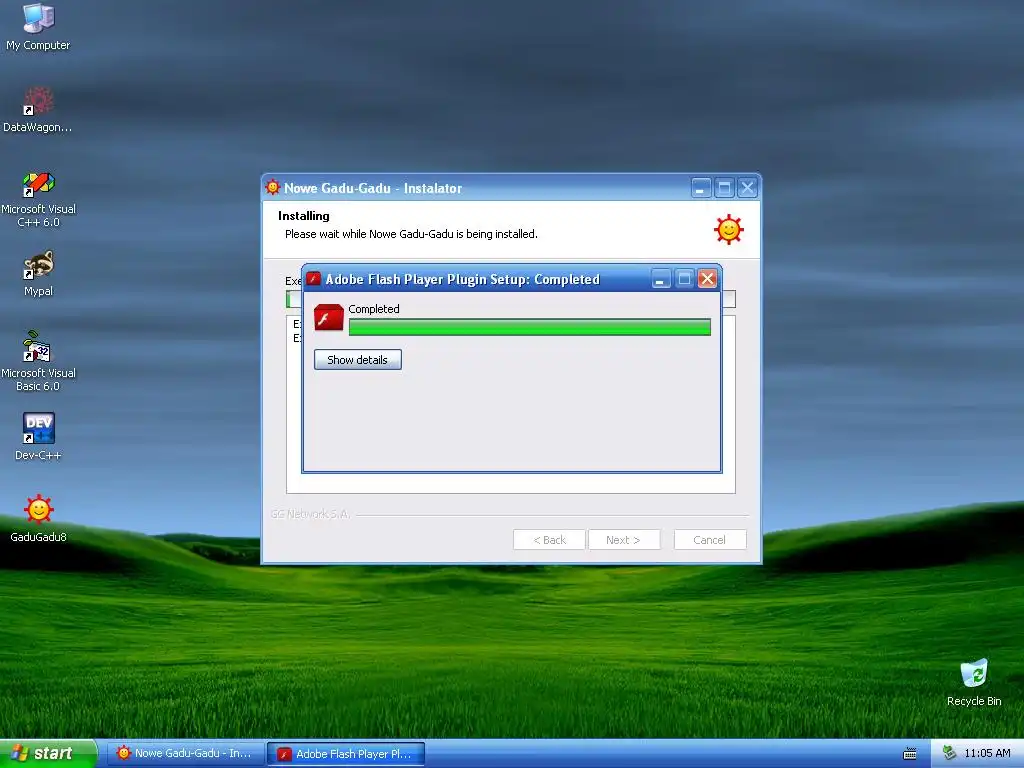Image resolution: width=1024 pixels, height=768 pixels.
Task: Close the Adobe Flash Player Plugin Setup window
Action: 707,280
